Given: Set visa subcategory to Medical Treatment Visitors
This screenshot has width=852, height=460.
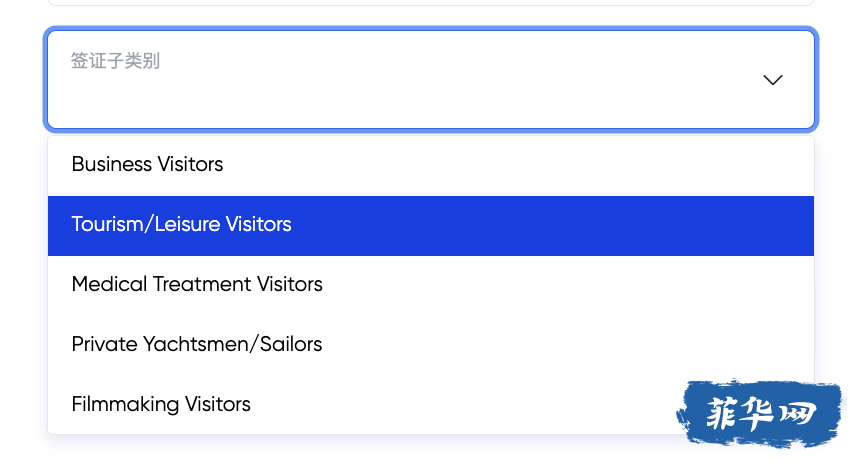Looking at the screenshot, I should tap(431, 285).
